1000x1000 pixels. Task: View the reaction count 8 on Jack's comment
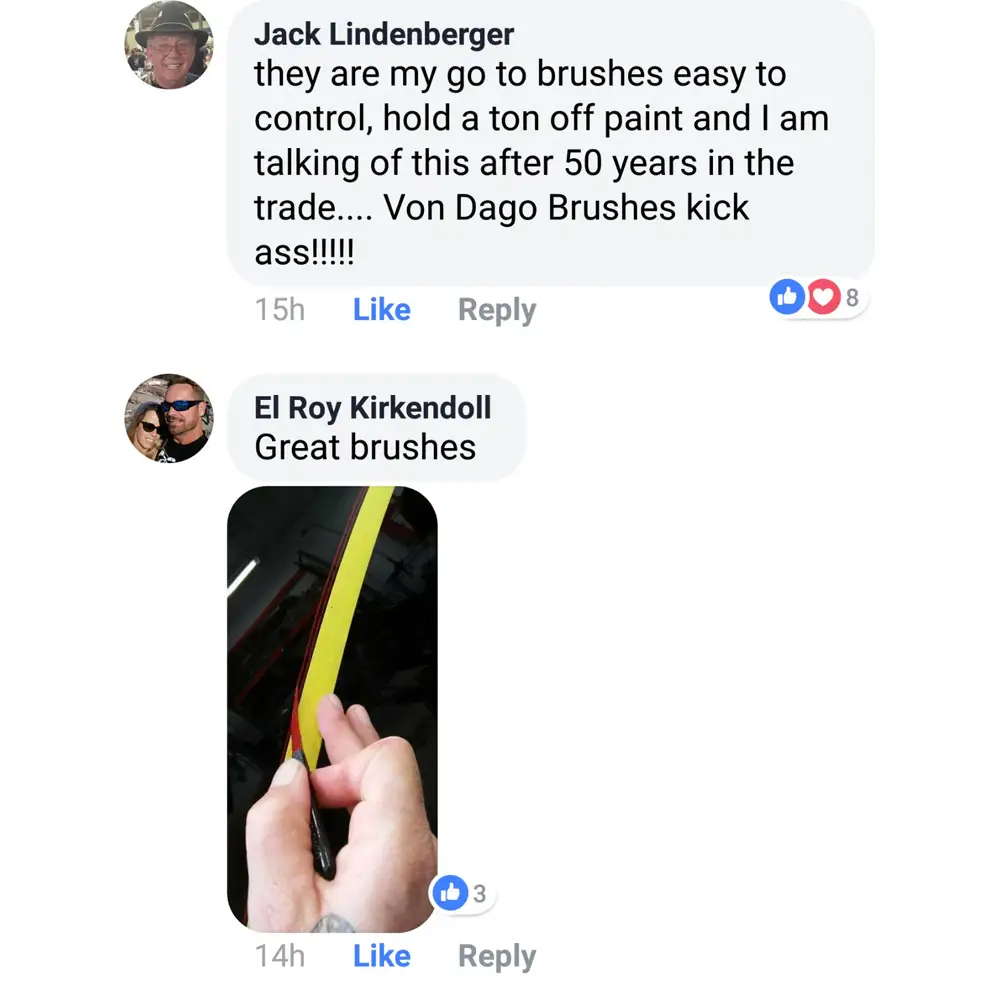point(852,298)
